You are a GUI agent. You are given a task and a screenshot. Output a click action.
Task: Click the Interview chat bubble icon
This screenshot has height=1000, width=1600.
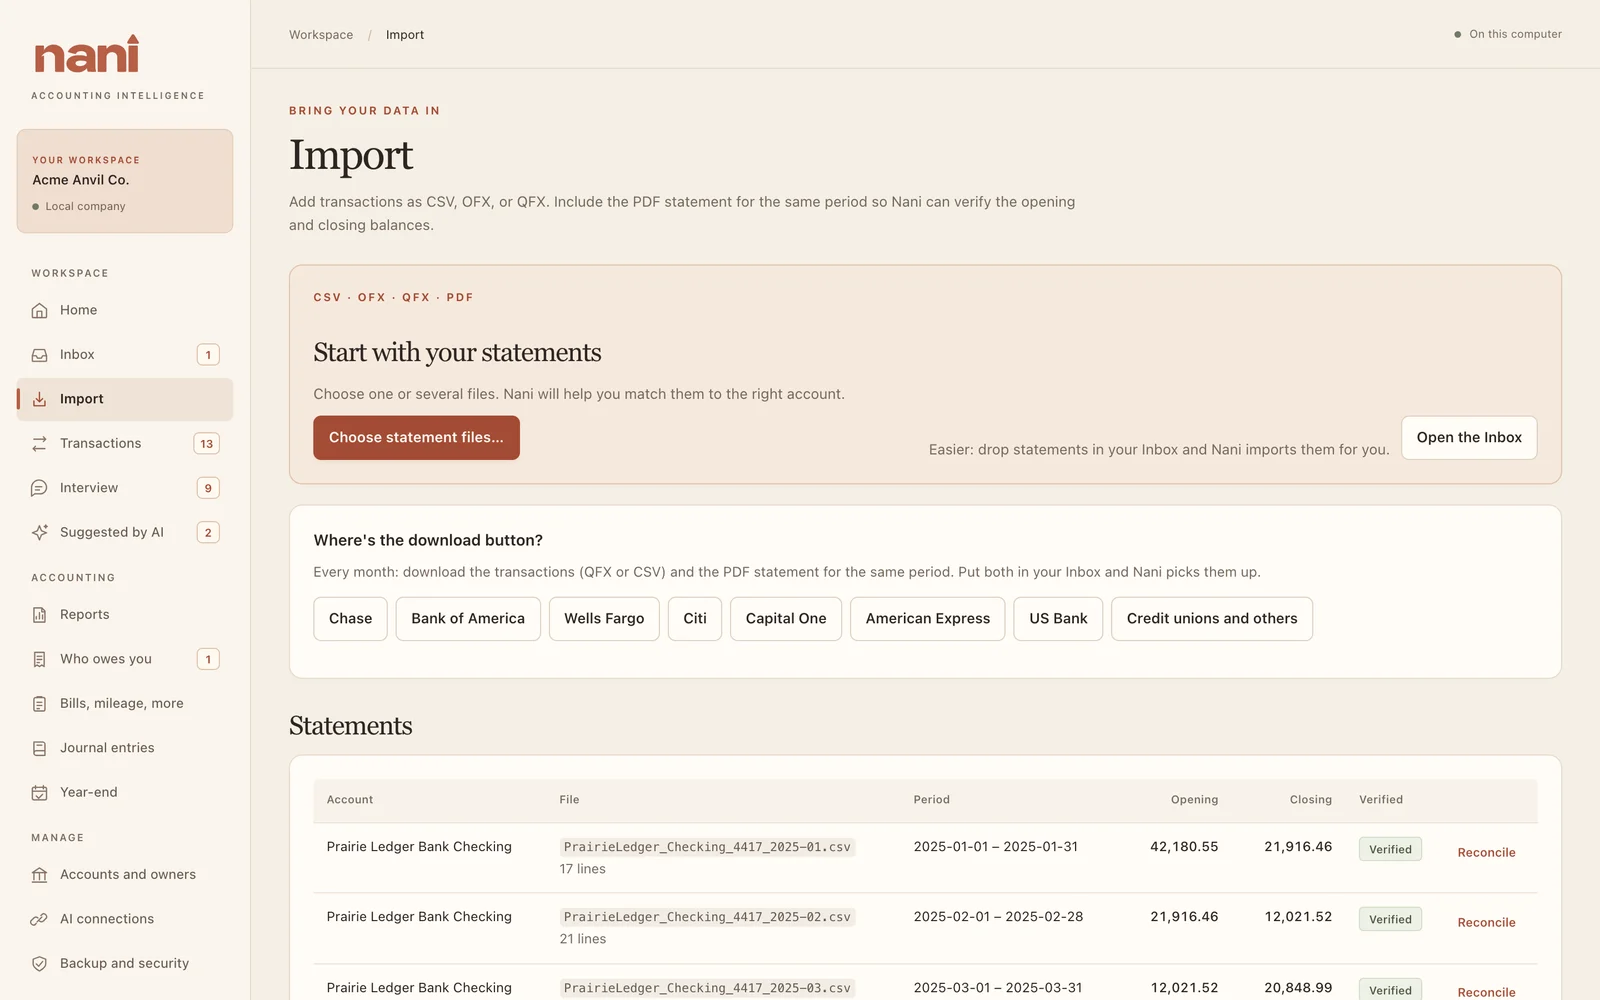pyautogui.click(x=39, y=488)
